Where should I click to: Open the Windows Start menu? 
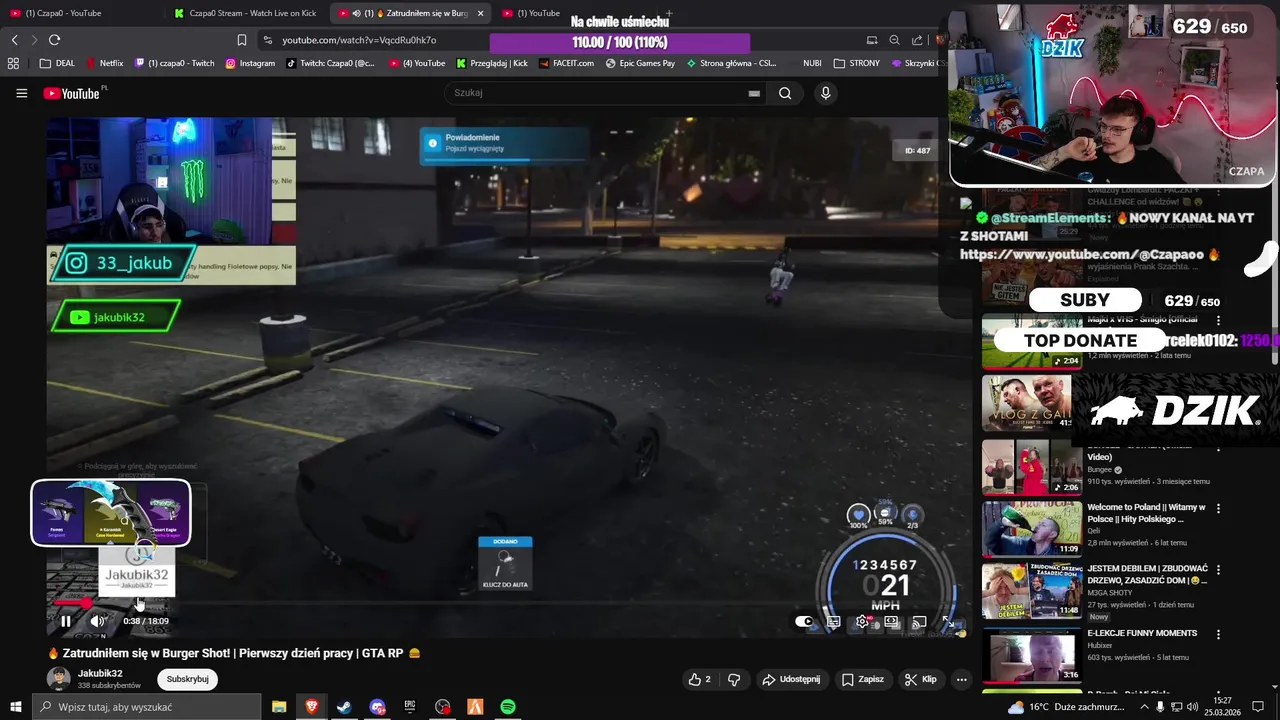coord(15,707)
